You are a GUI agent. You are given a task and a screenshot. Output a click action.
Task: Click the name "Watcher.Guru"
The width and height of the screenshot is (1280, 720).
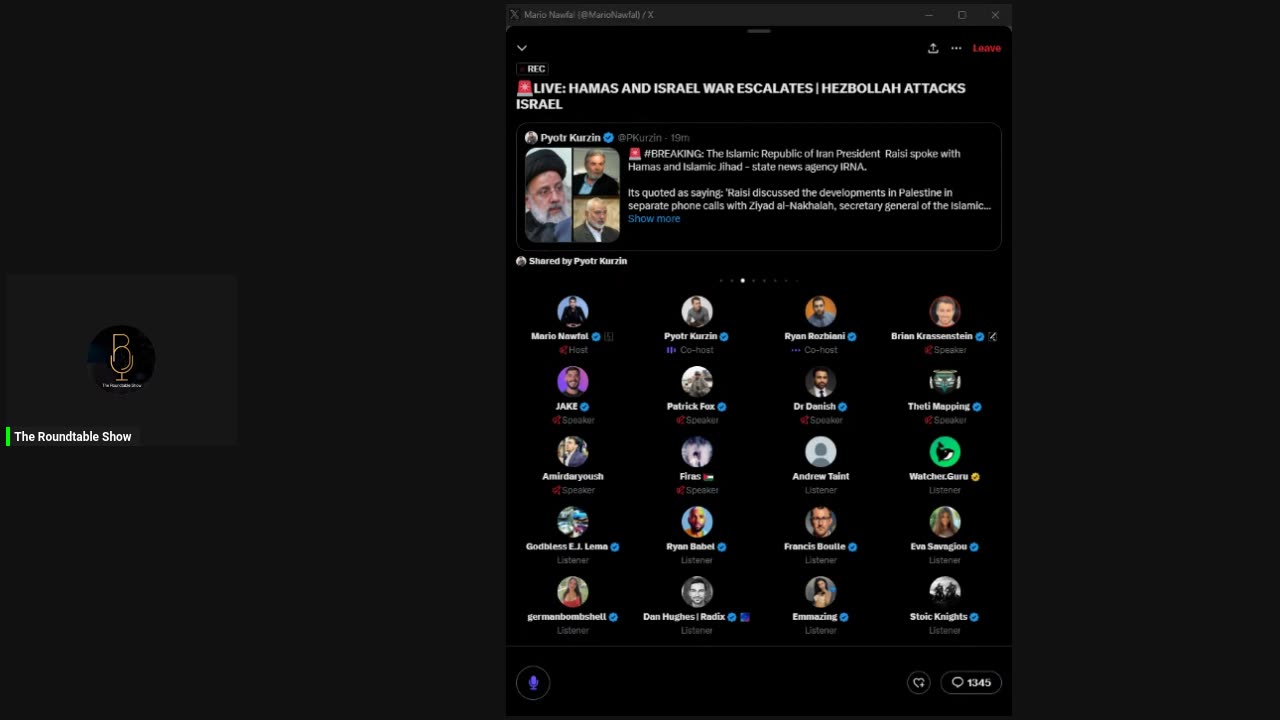938,477
